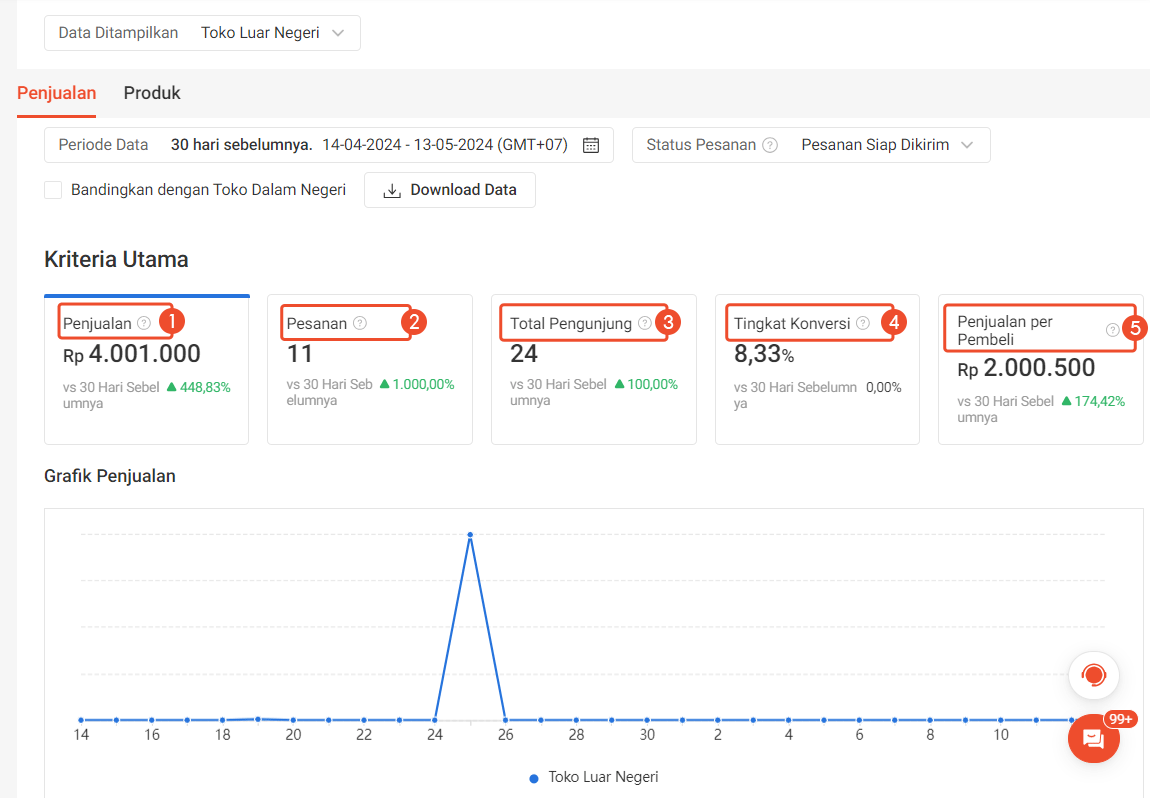Click the Penjualan per Pembeli help icon
Screen dimensions: 1150x798
(x=1110, y=328)
